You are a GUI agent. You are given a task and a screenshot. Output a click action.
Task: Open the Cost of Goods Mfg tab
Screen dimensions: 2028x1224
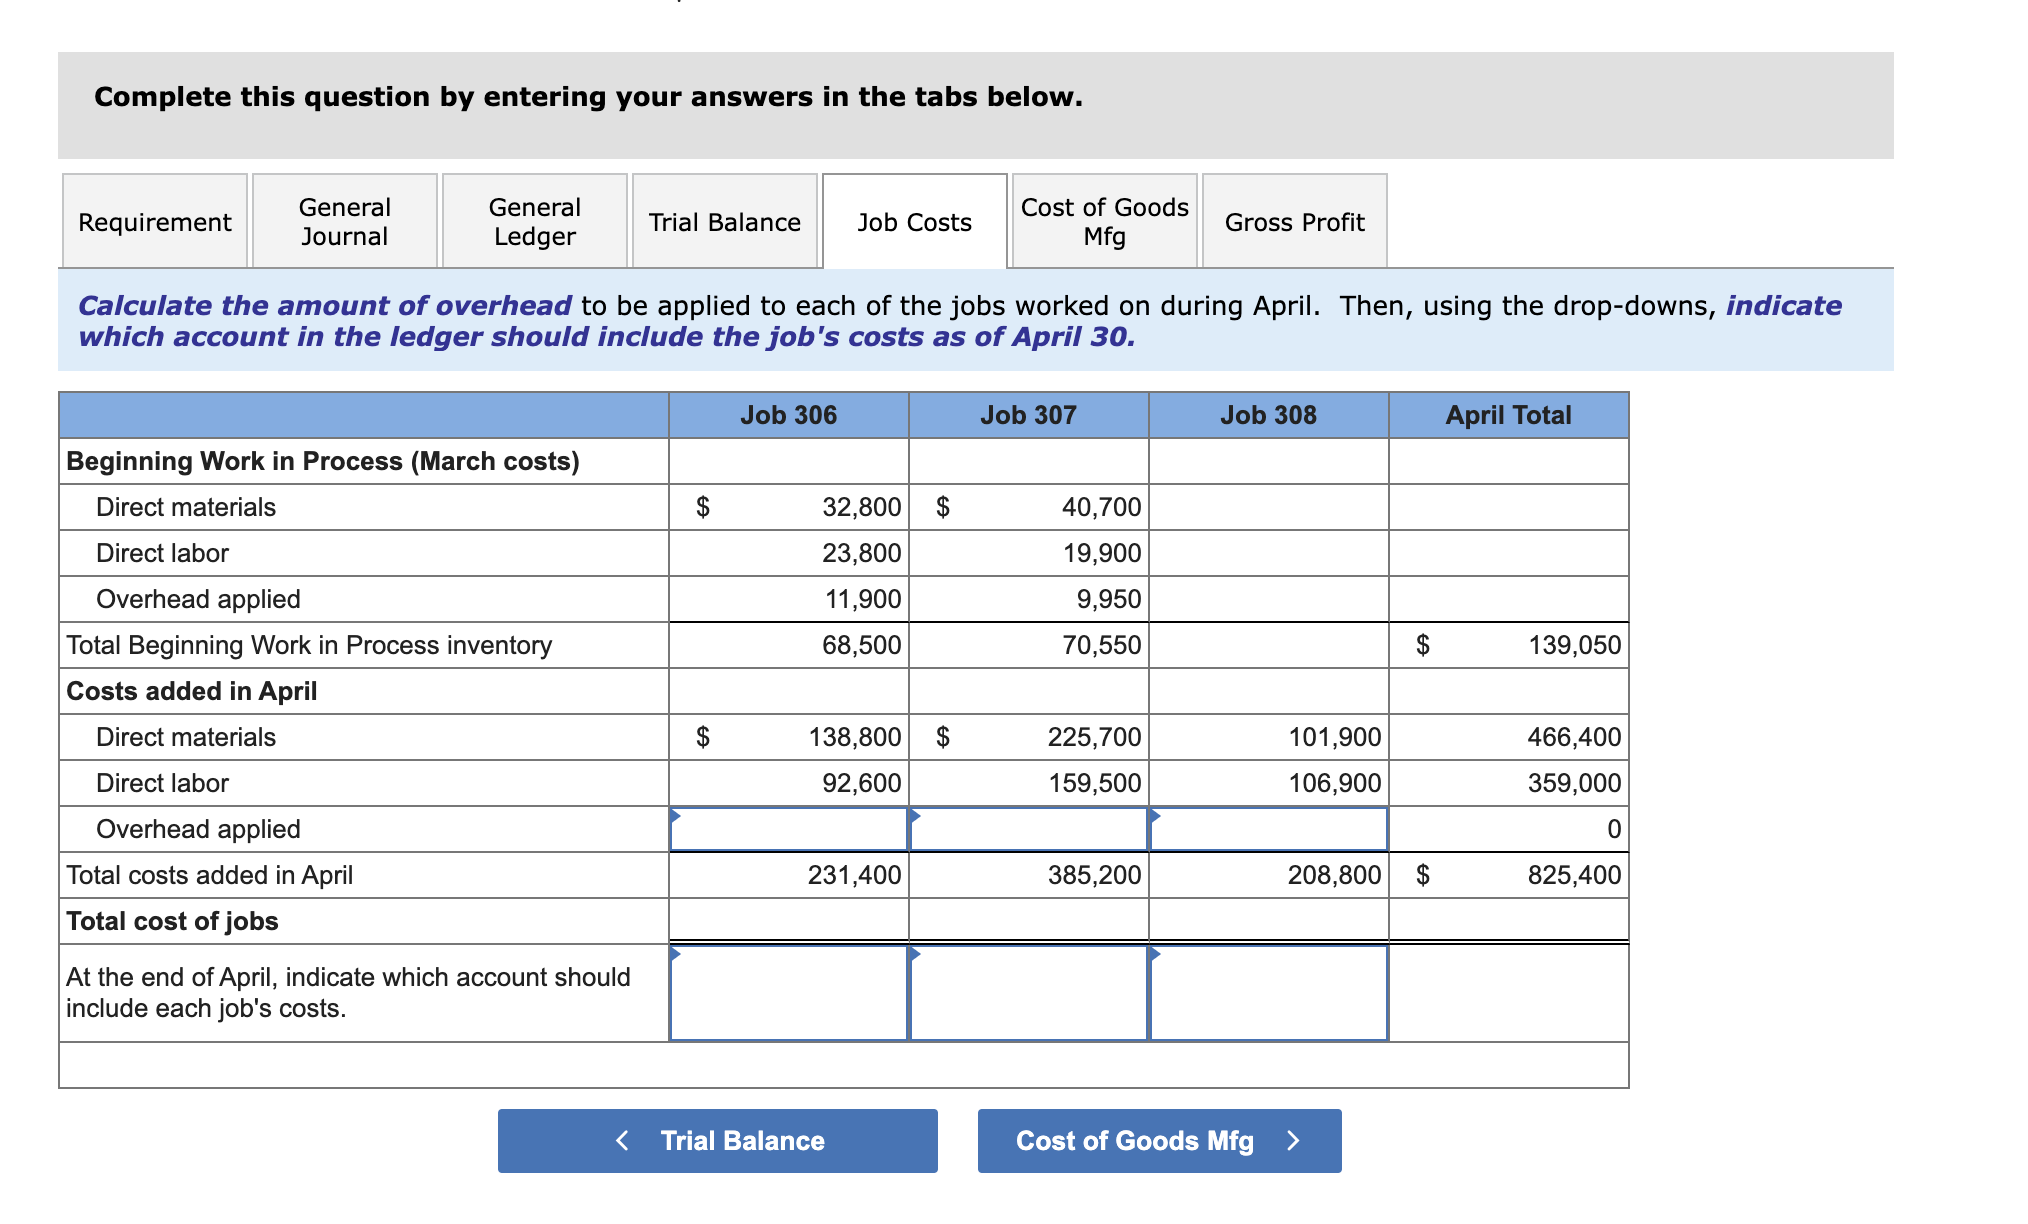click(x=1104, y=221)
